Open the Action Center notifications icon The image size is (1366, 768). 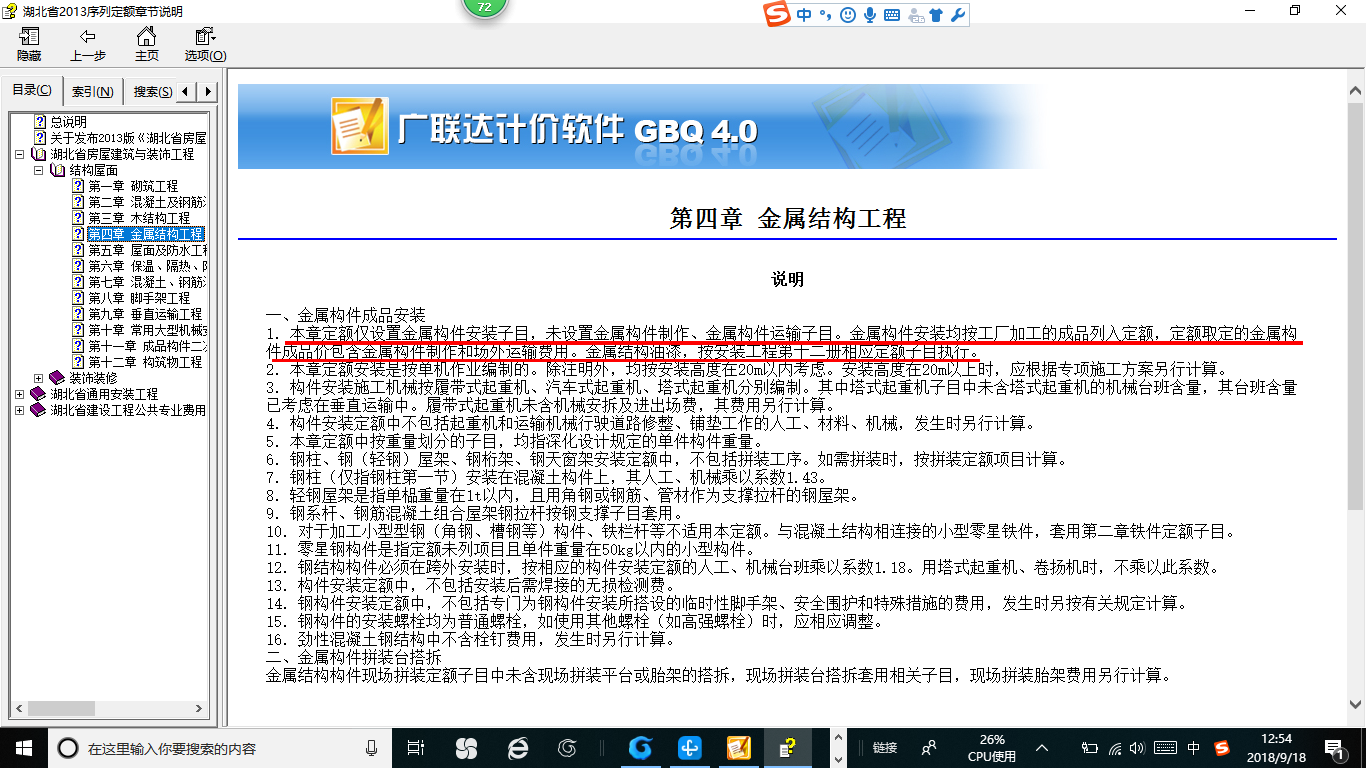1335,748
